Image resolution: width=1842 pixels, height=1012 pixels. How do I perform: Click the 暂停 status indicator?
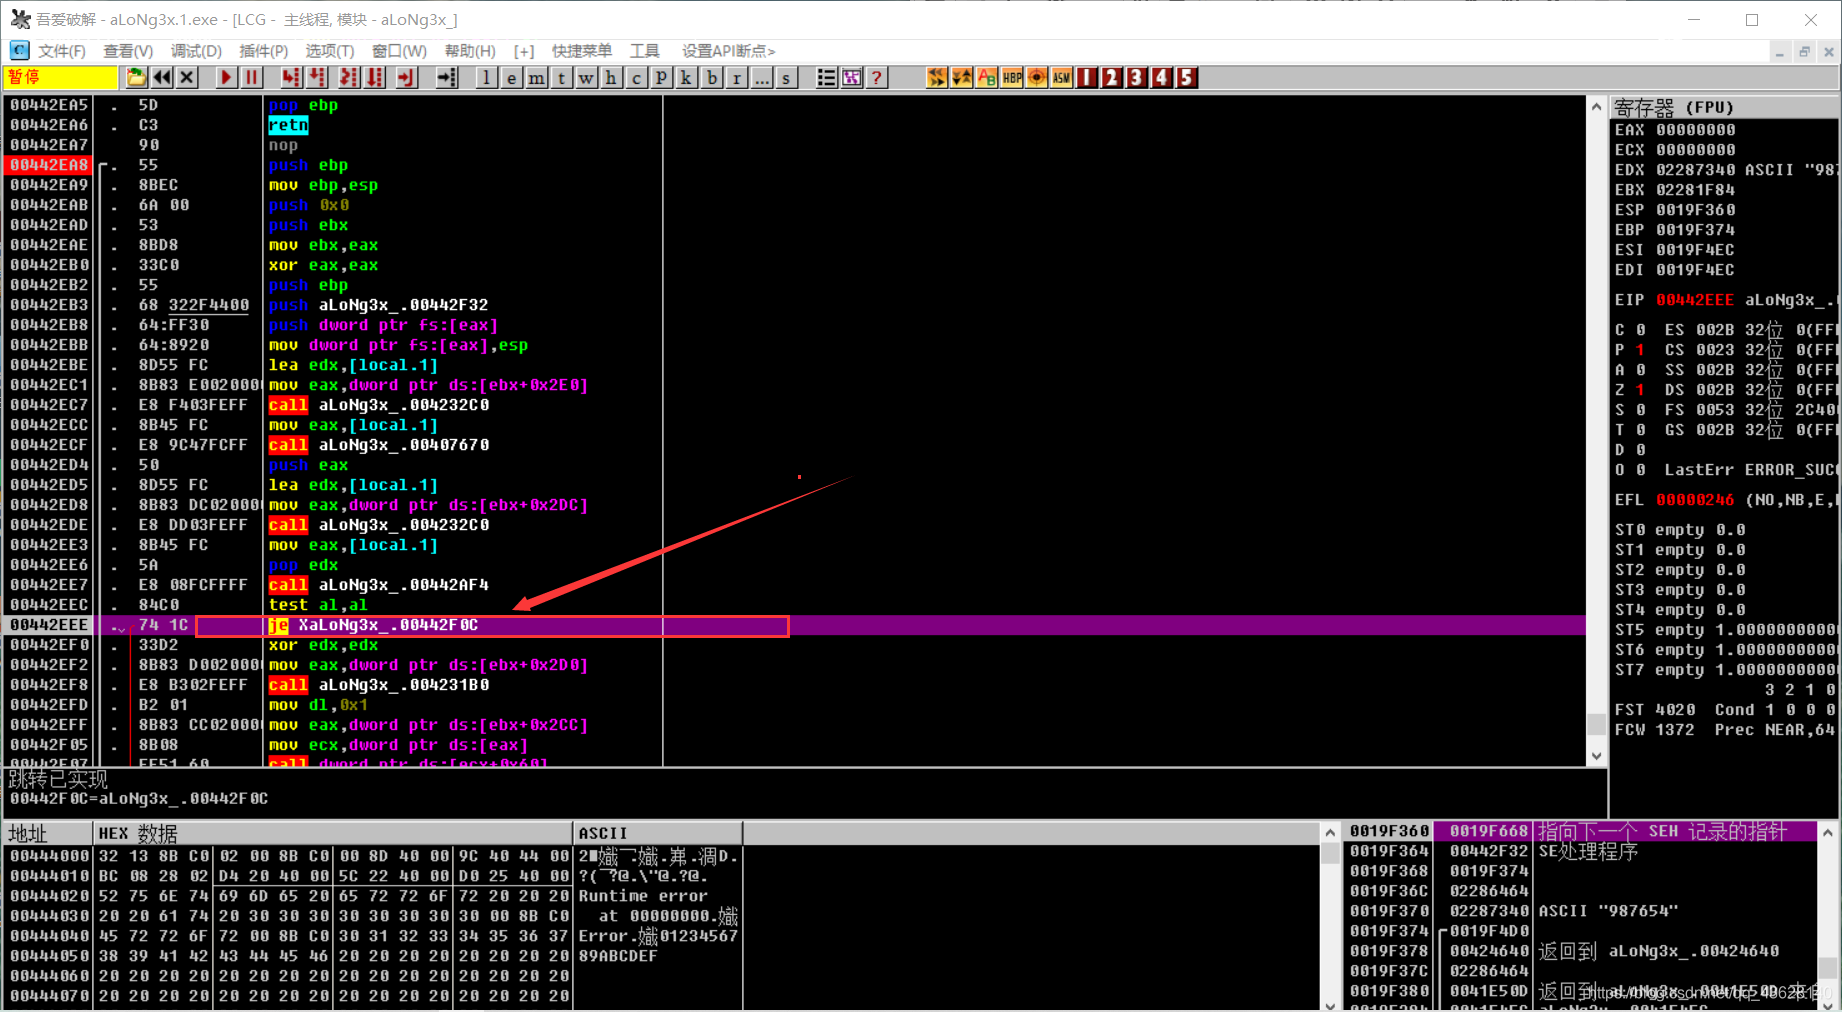pyautogui.click(x=60, y=77)
